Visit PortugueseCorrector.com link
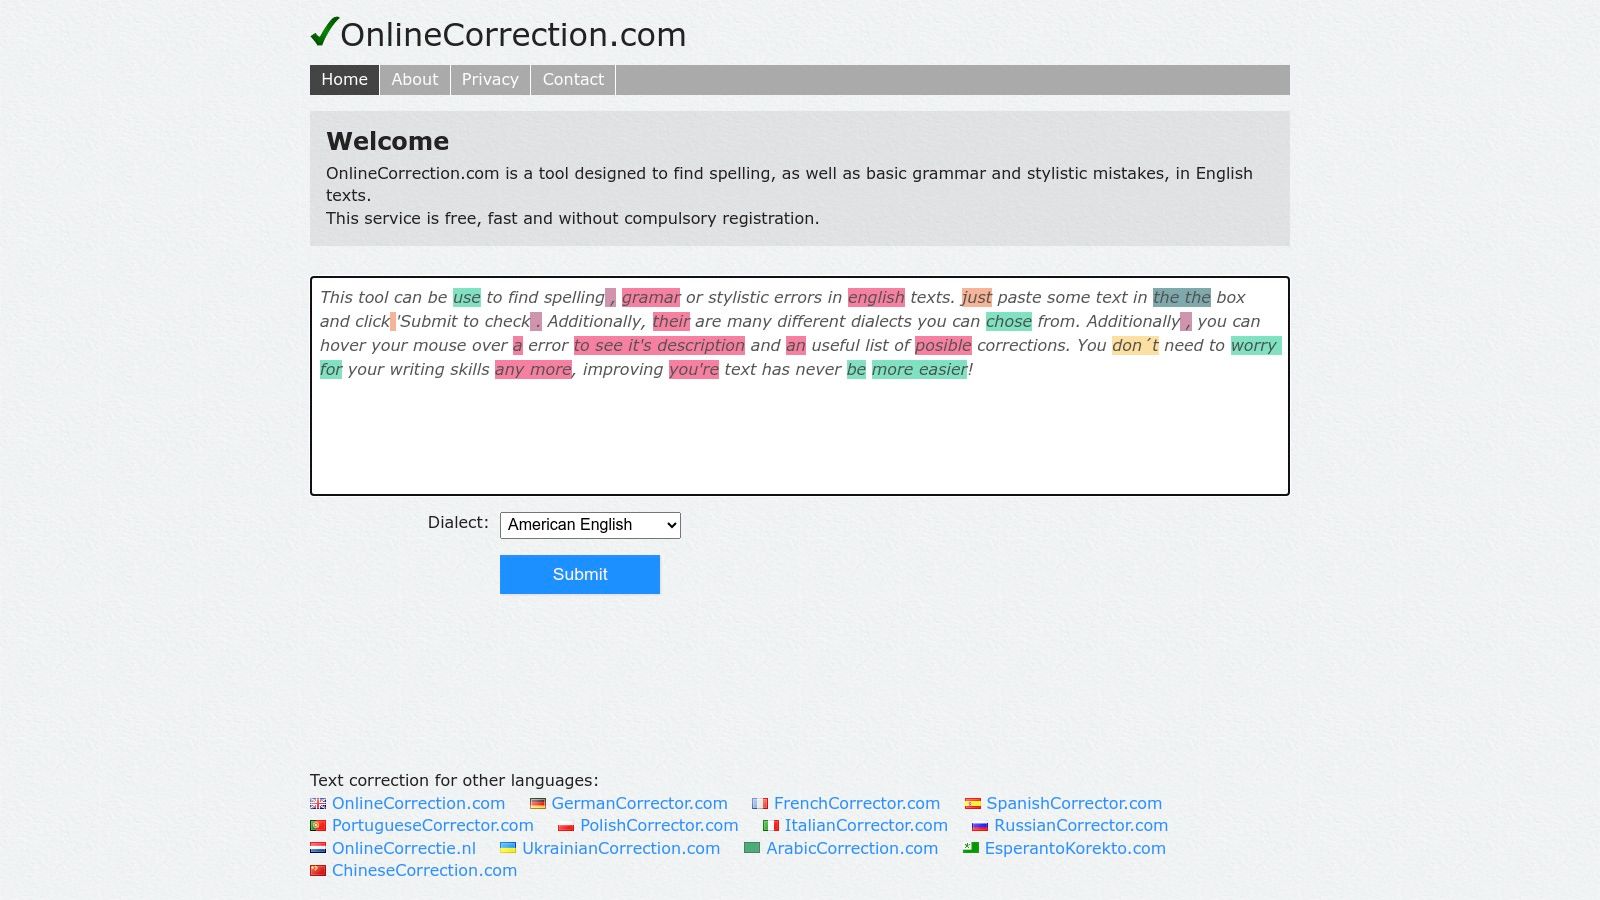Image resolution: width=1600 pixels, height=900 pixels. (x=433, y=826)
